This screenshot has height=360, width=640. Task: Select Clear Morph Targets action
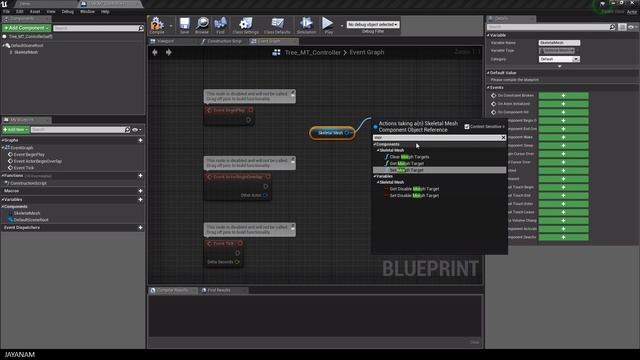tap(409, 157)
